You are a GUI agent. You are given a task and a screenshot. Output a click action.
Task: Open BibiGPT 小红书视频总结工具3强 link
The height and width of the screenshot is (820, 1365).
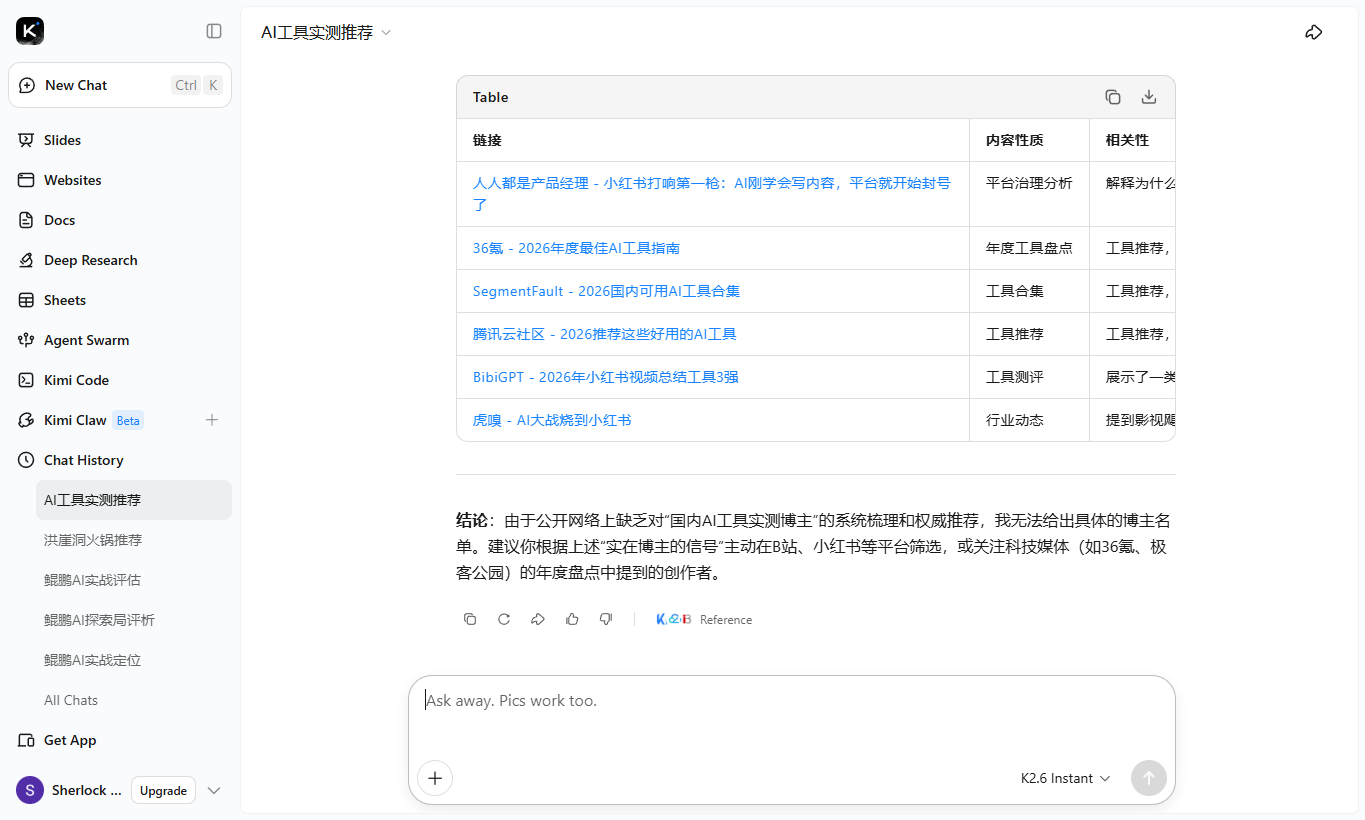coord(606,377)
